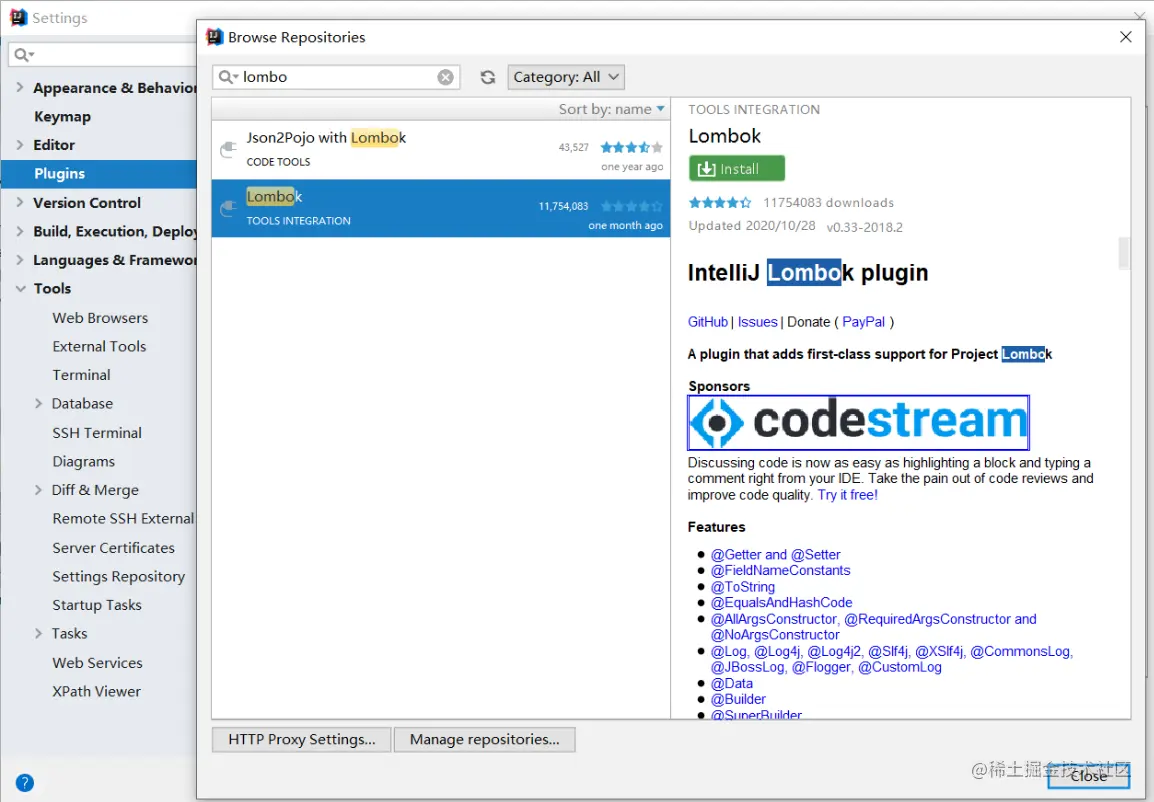Screen dimensions: 1154x802
Task: Open Remote SSH External Tools settings
Action: (x=124, y=519)
